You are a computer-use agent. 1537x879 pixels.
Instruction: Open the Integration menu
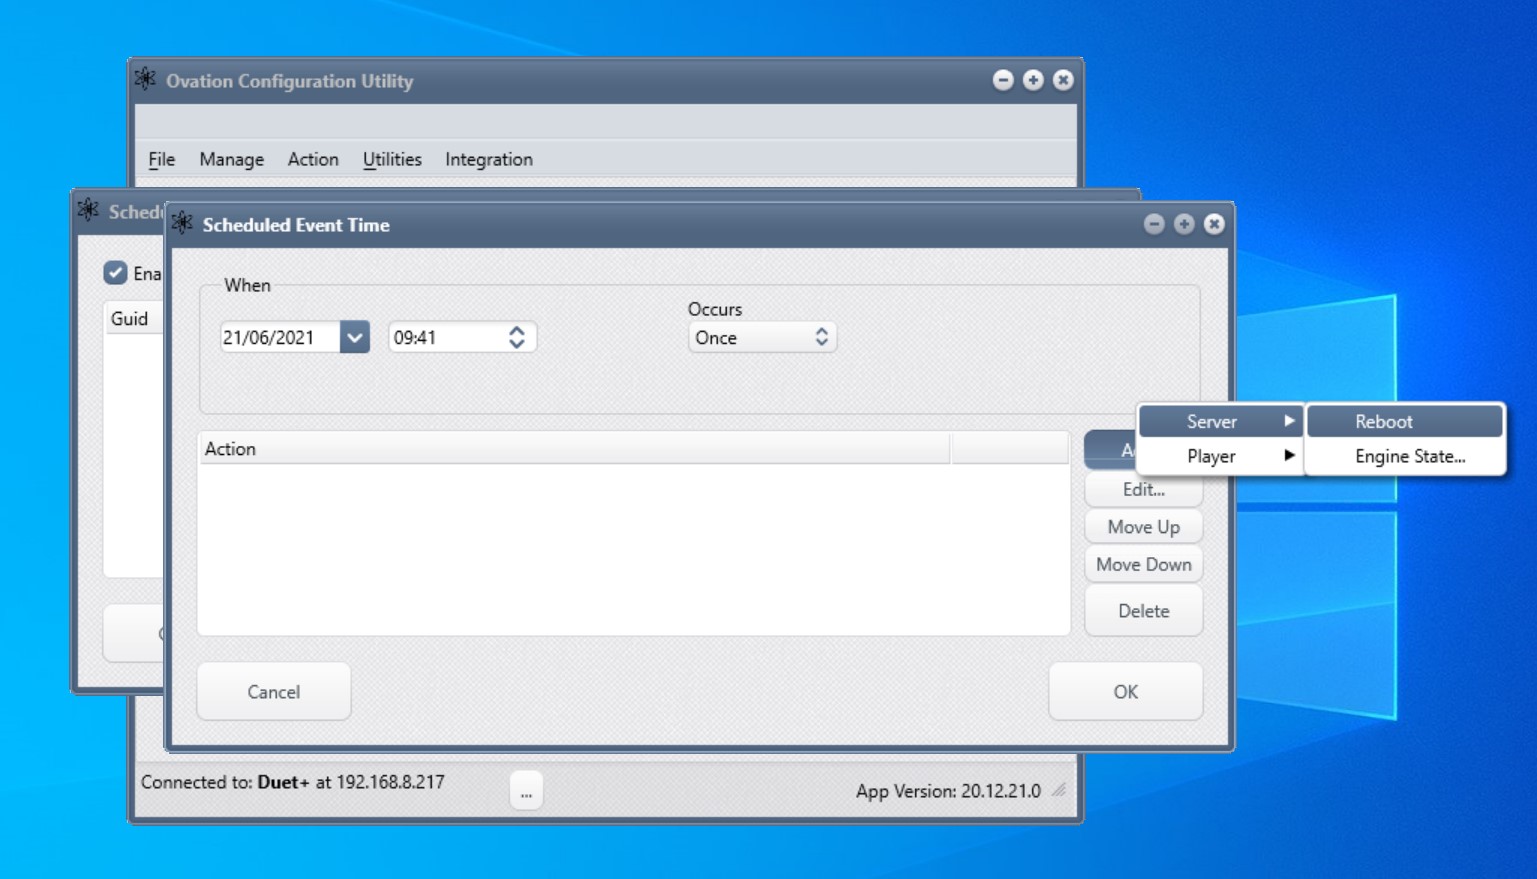tap(489, 159)
